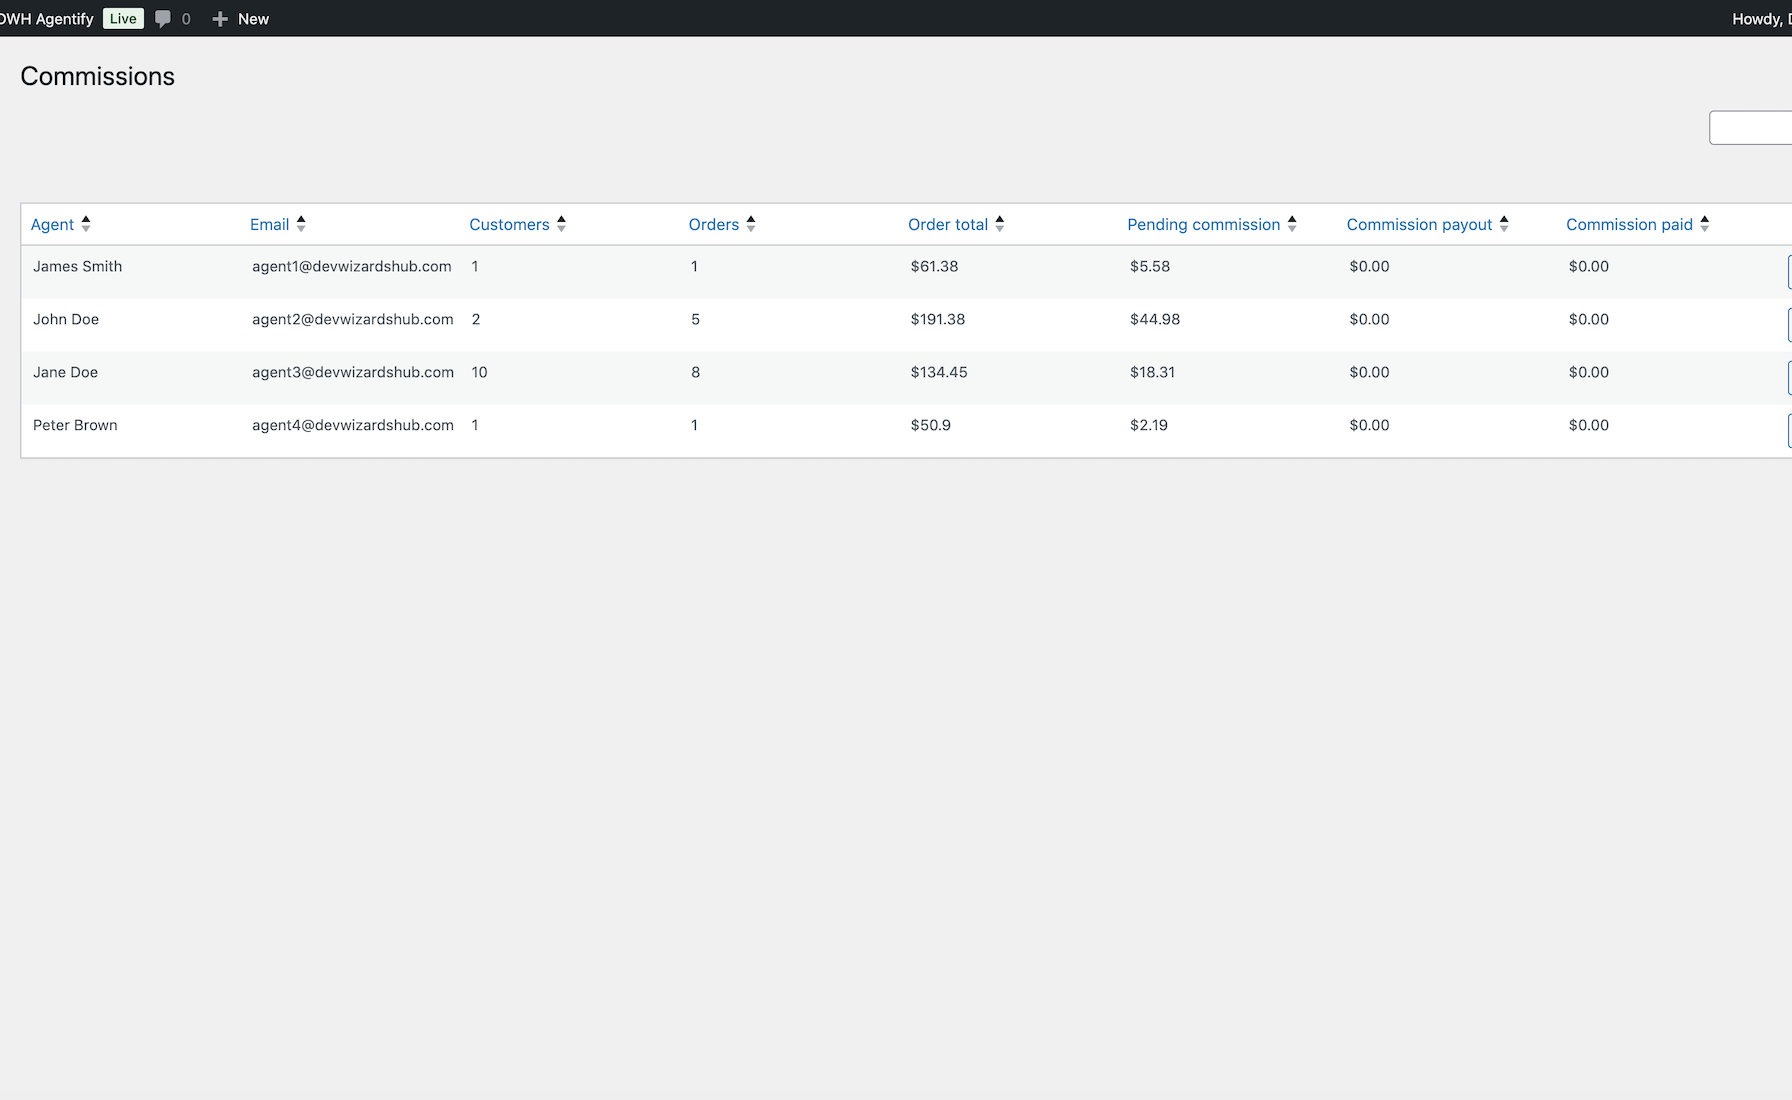This screenshot has width=1792, height=1100.
Task: Sort table by Commission payout column
Action: pyautogui.click(x=1419, y=225)
